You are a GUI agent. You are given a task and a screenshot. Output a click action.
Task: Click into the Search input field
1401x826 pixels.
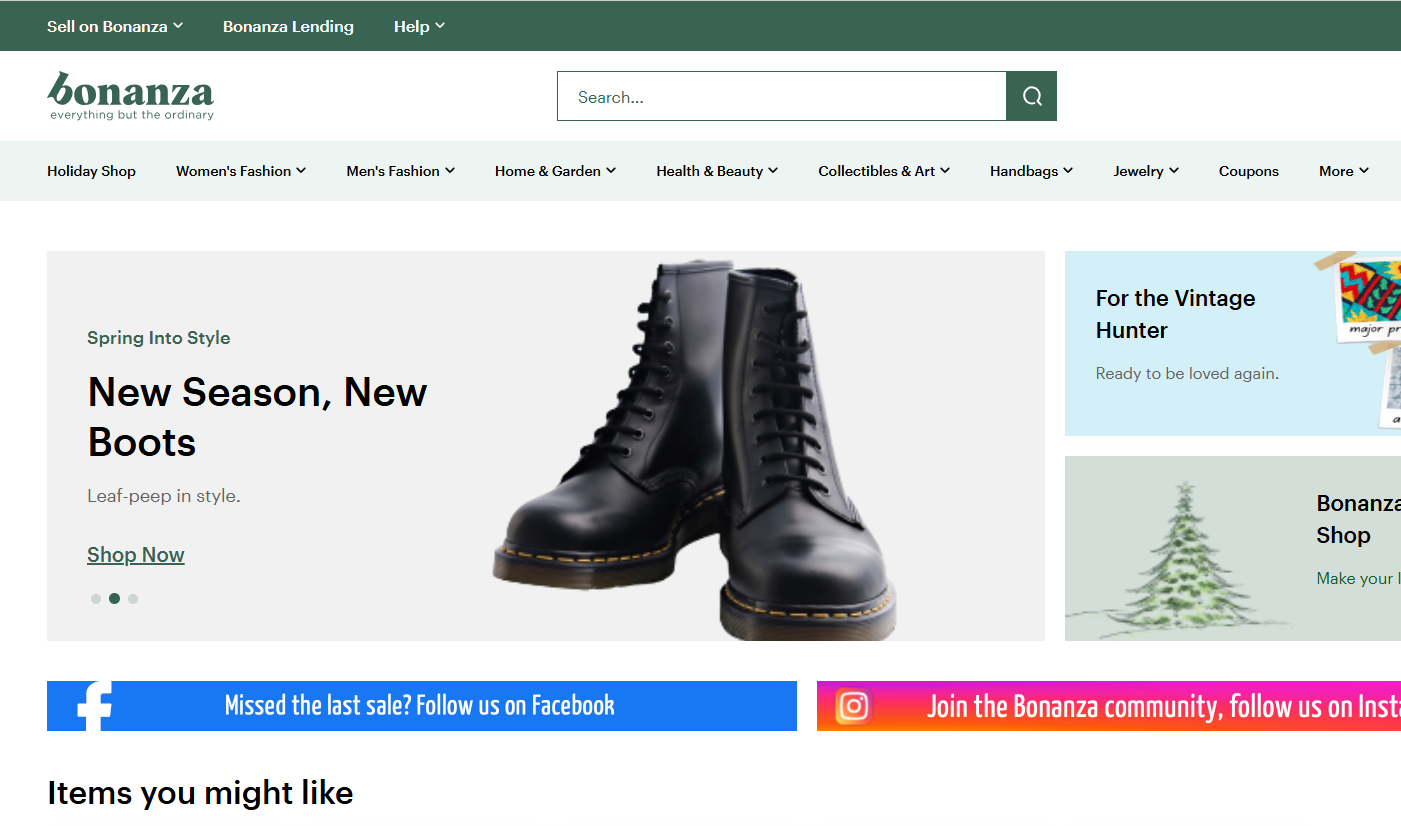click(x=782, y=96)
